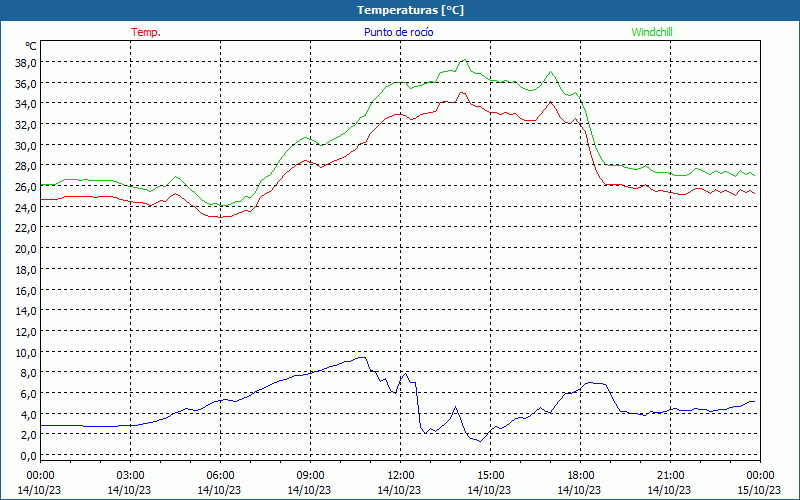
Task: Click the green windchill peak near 14:00
Action: (x=464, y=60)
